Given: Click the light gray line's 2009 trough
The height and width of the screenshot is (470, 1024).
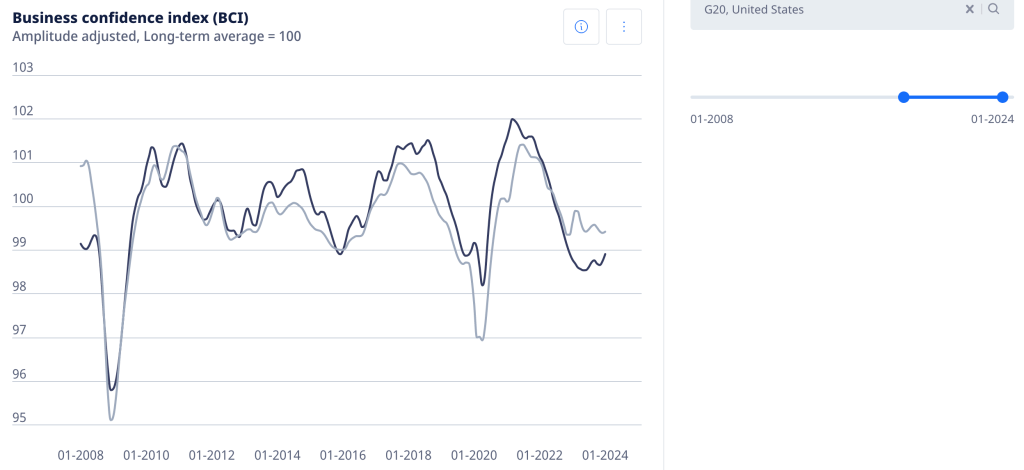Looking at the screenshot, I should click(x=111, y=419).
